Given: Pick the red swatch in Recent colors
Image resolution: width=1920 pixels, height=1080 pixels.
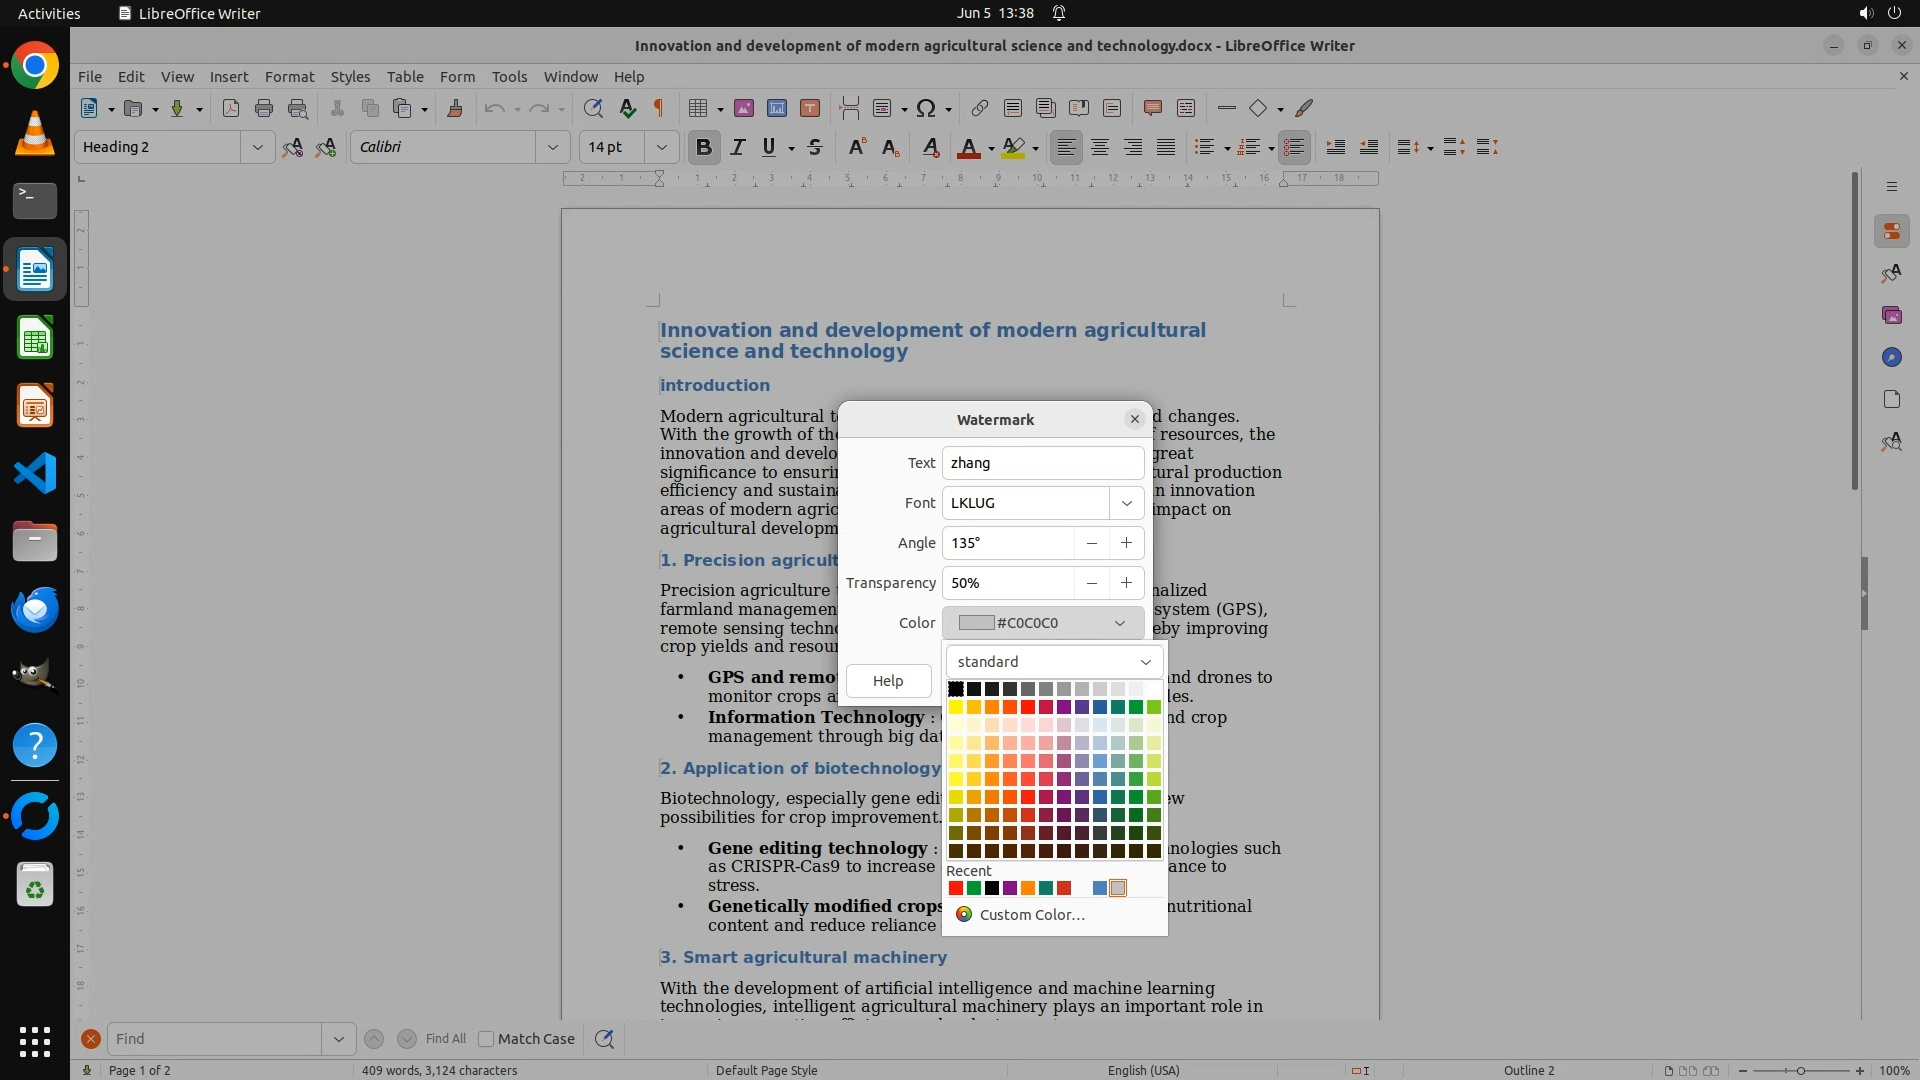Looking at the screenshot, I should (x=956, y=888).
